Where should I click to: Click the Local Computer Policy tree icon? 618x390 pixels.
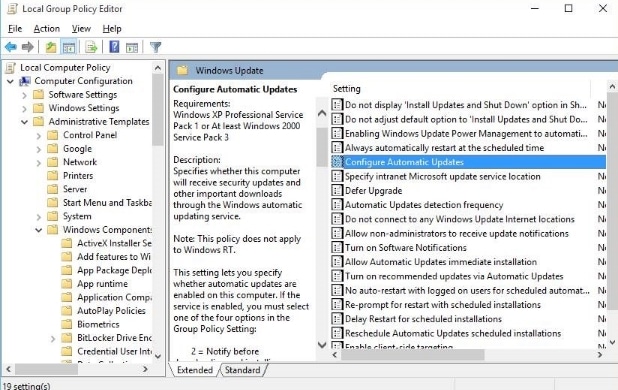tap(11, 68)
